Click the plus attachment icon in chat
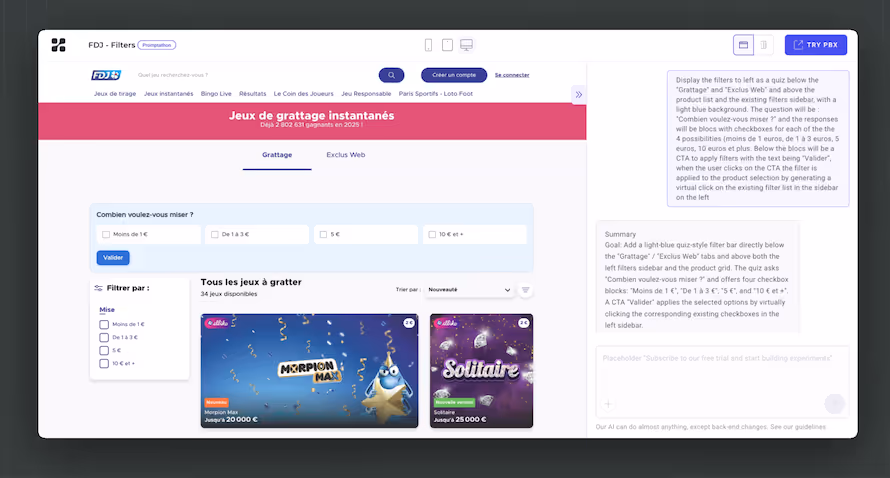The height and width of the screenshot is (478, 890). coord(608,404)
